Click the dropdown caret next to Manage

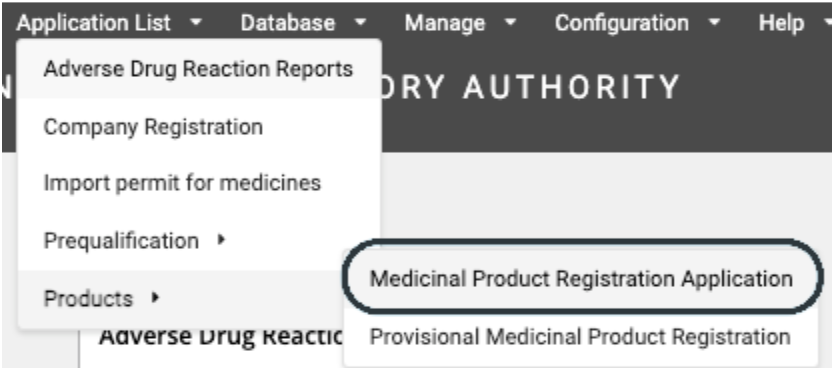(511, 23)
